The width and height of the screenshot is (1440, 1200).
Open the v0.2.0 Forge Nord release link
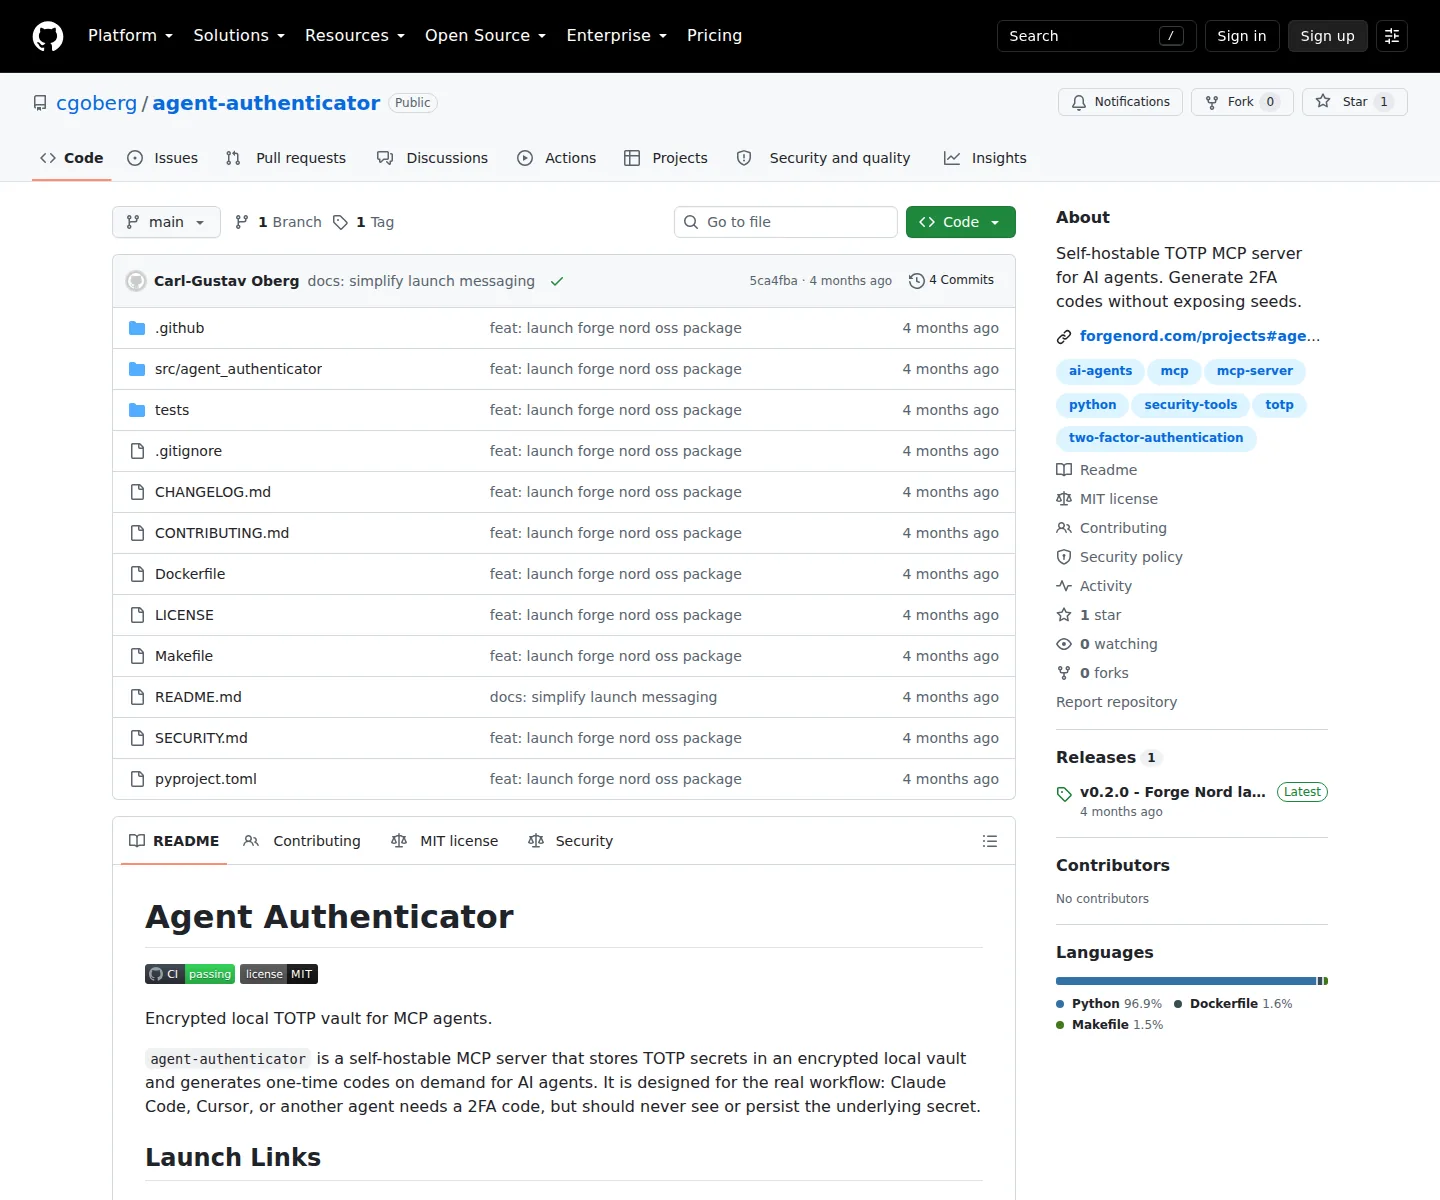point(1173,792)
